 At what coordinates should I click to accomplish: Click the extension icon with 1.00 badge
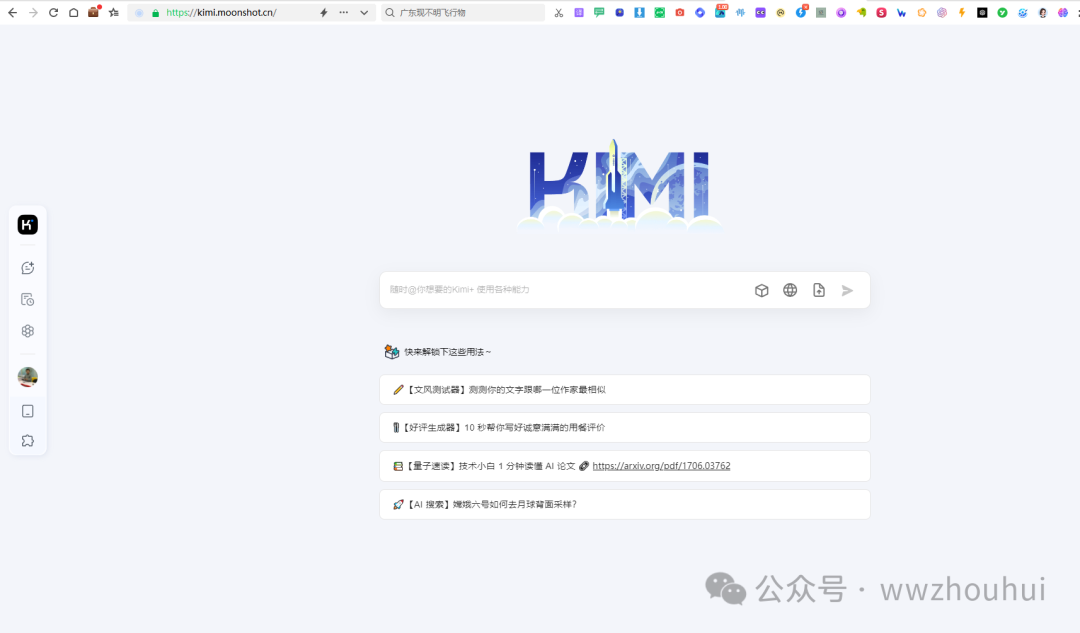point(720,11)
